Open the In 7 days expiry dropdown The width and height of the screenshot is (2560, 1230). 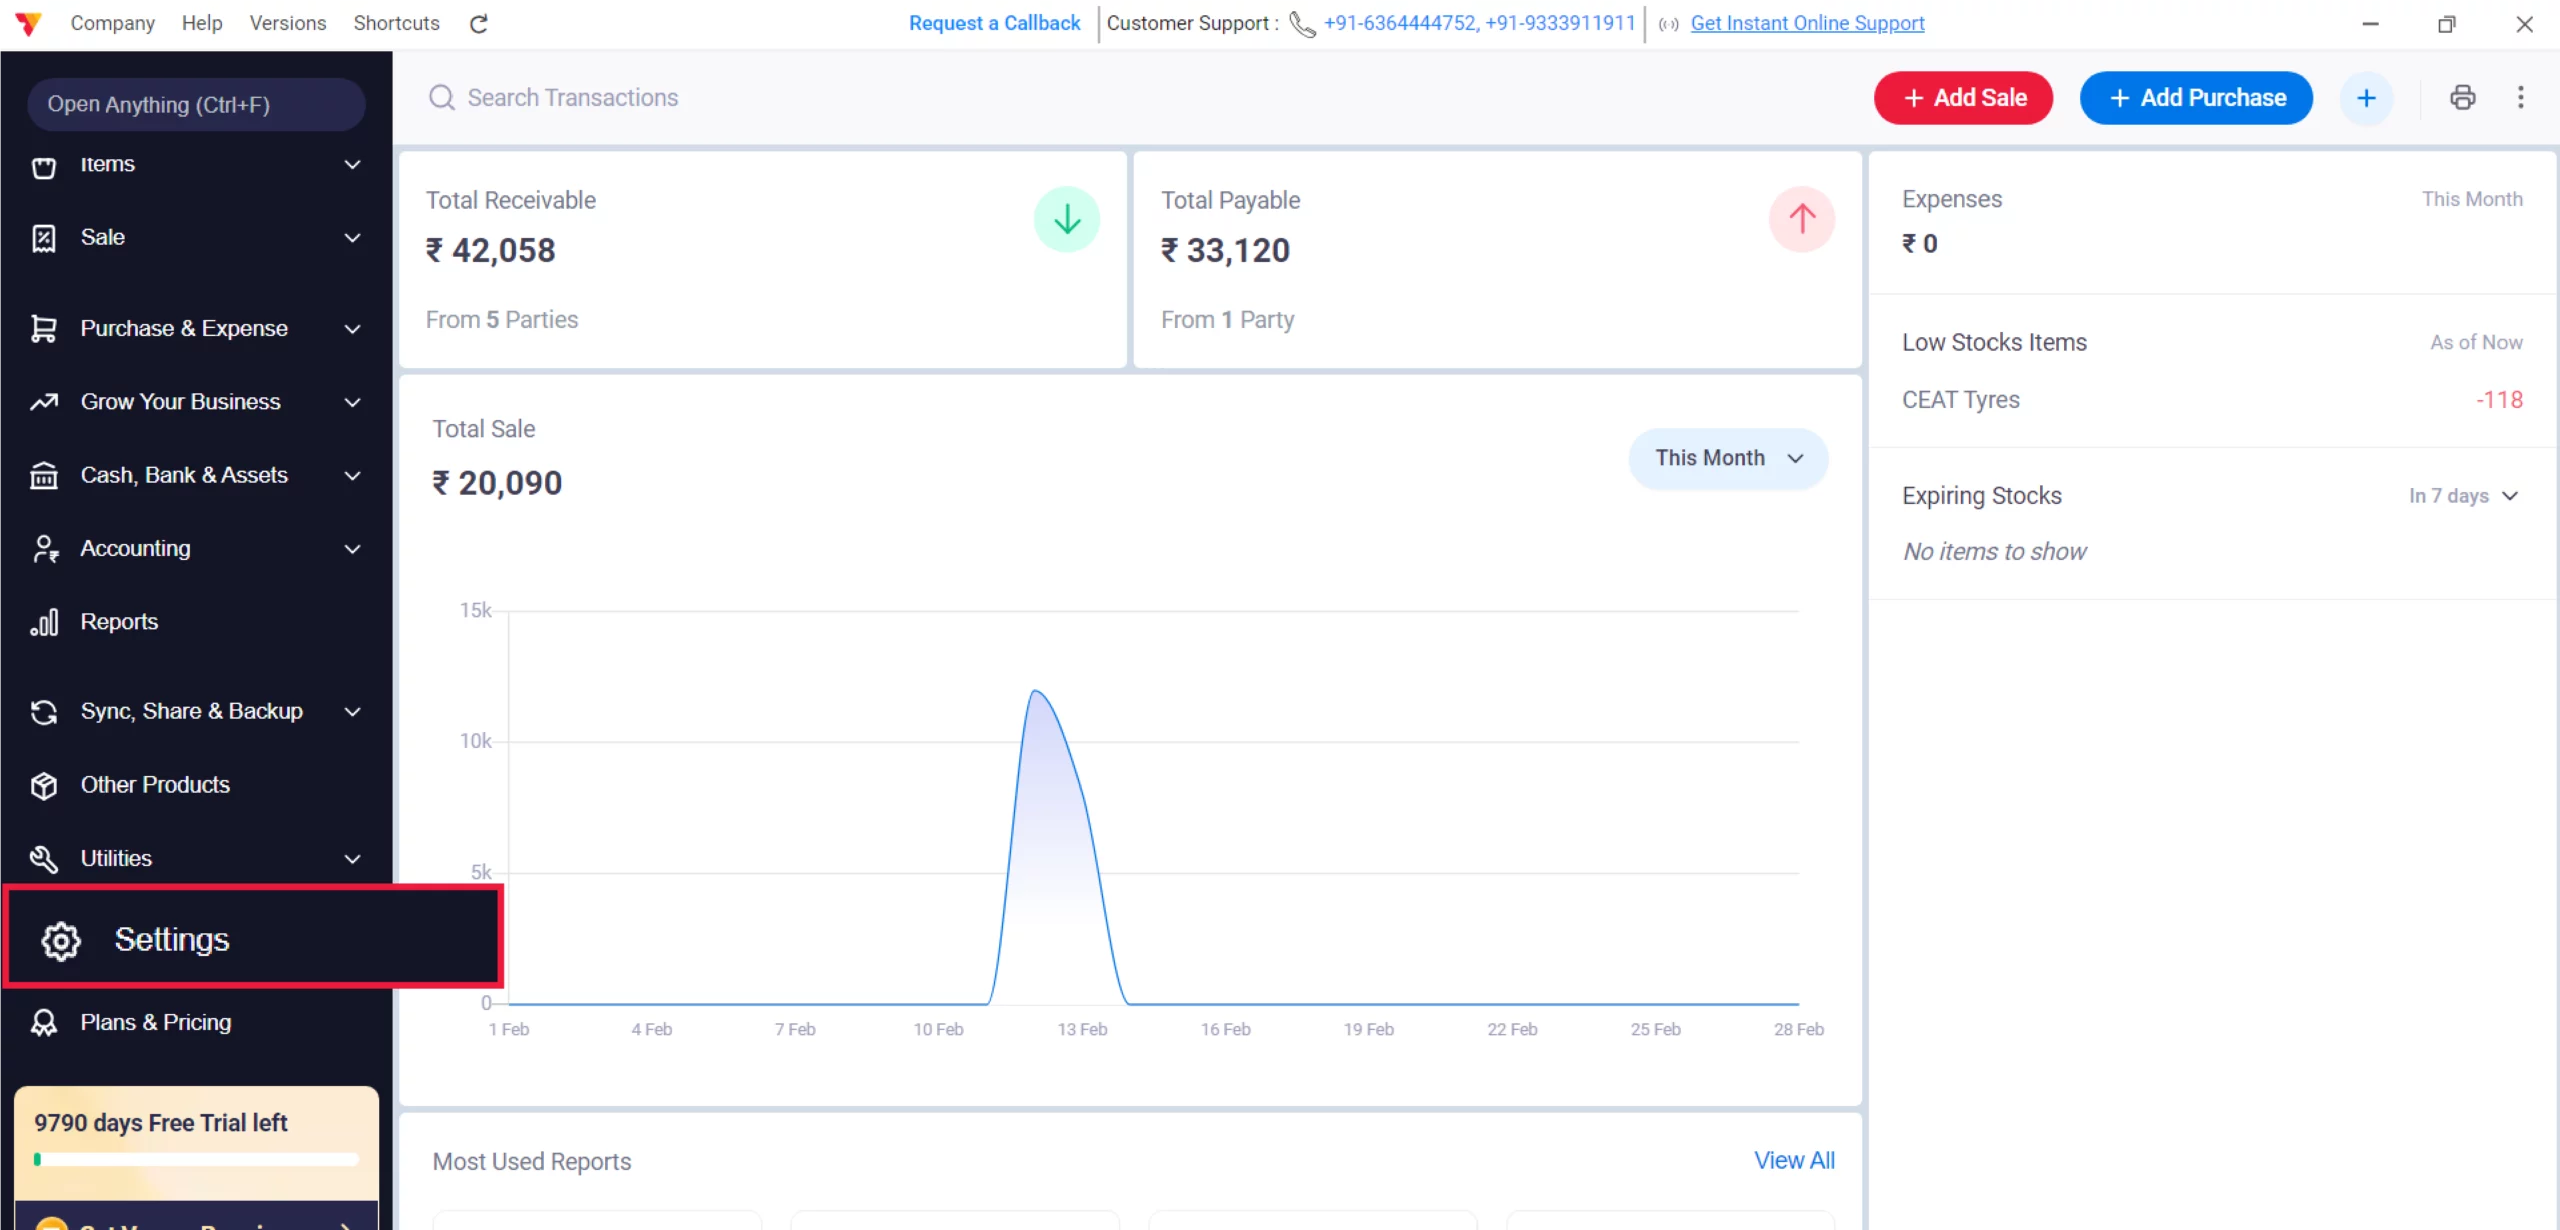pyautogui.click(x=2463, y=496)
